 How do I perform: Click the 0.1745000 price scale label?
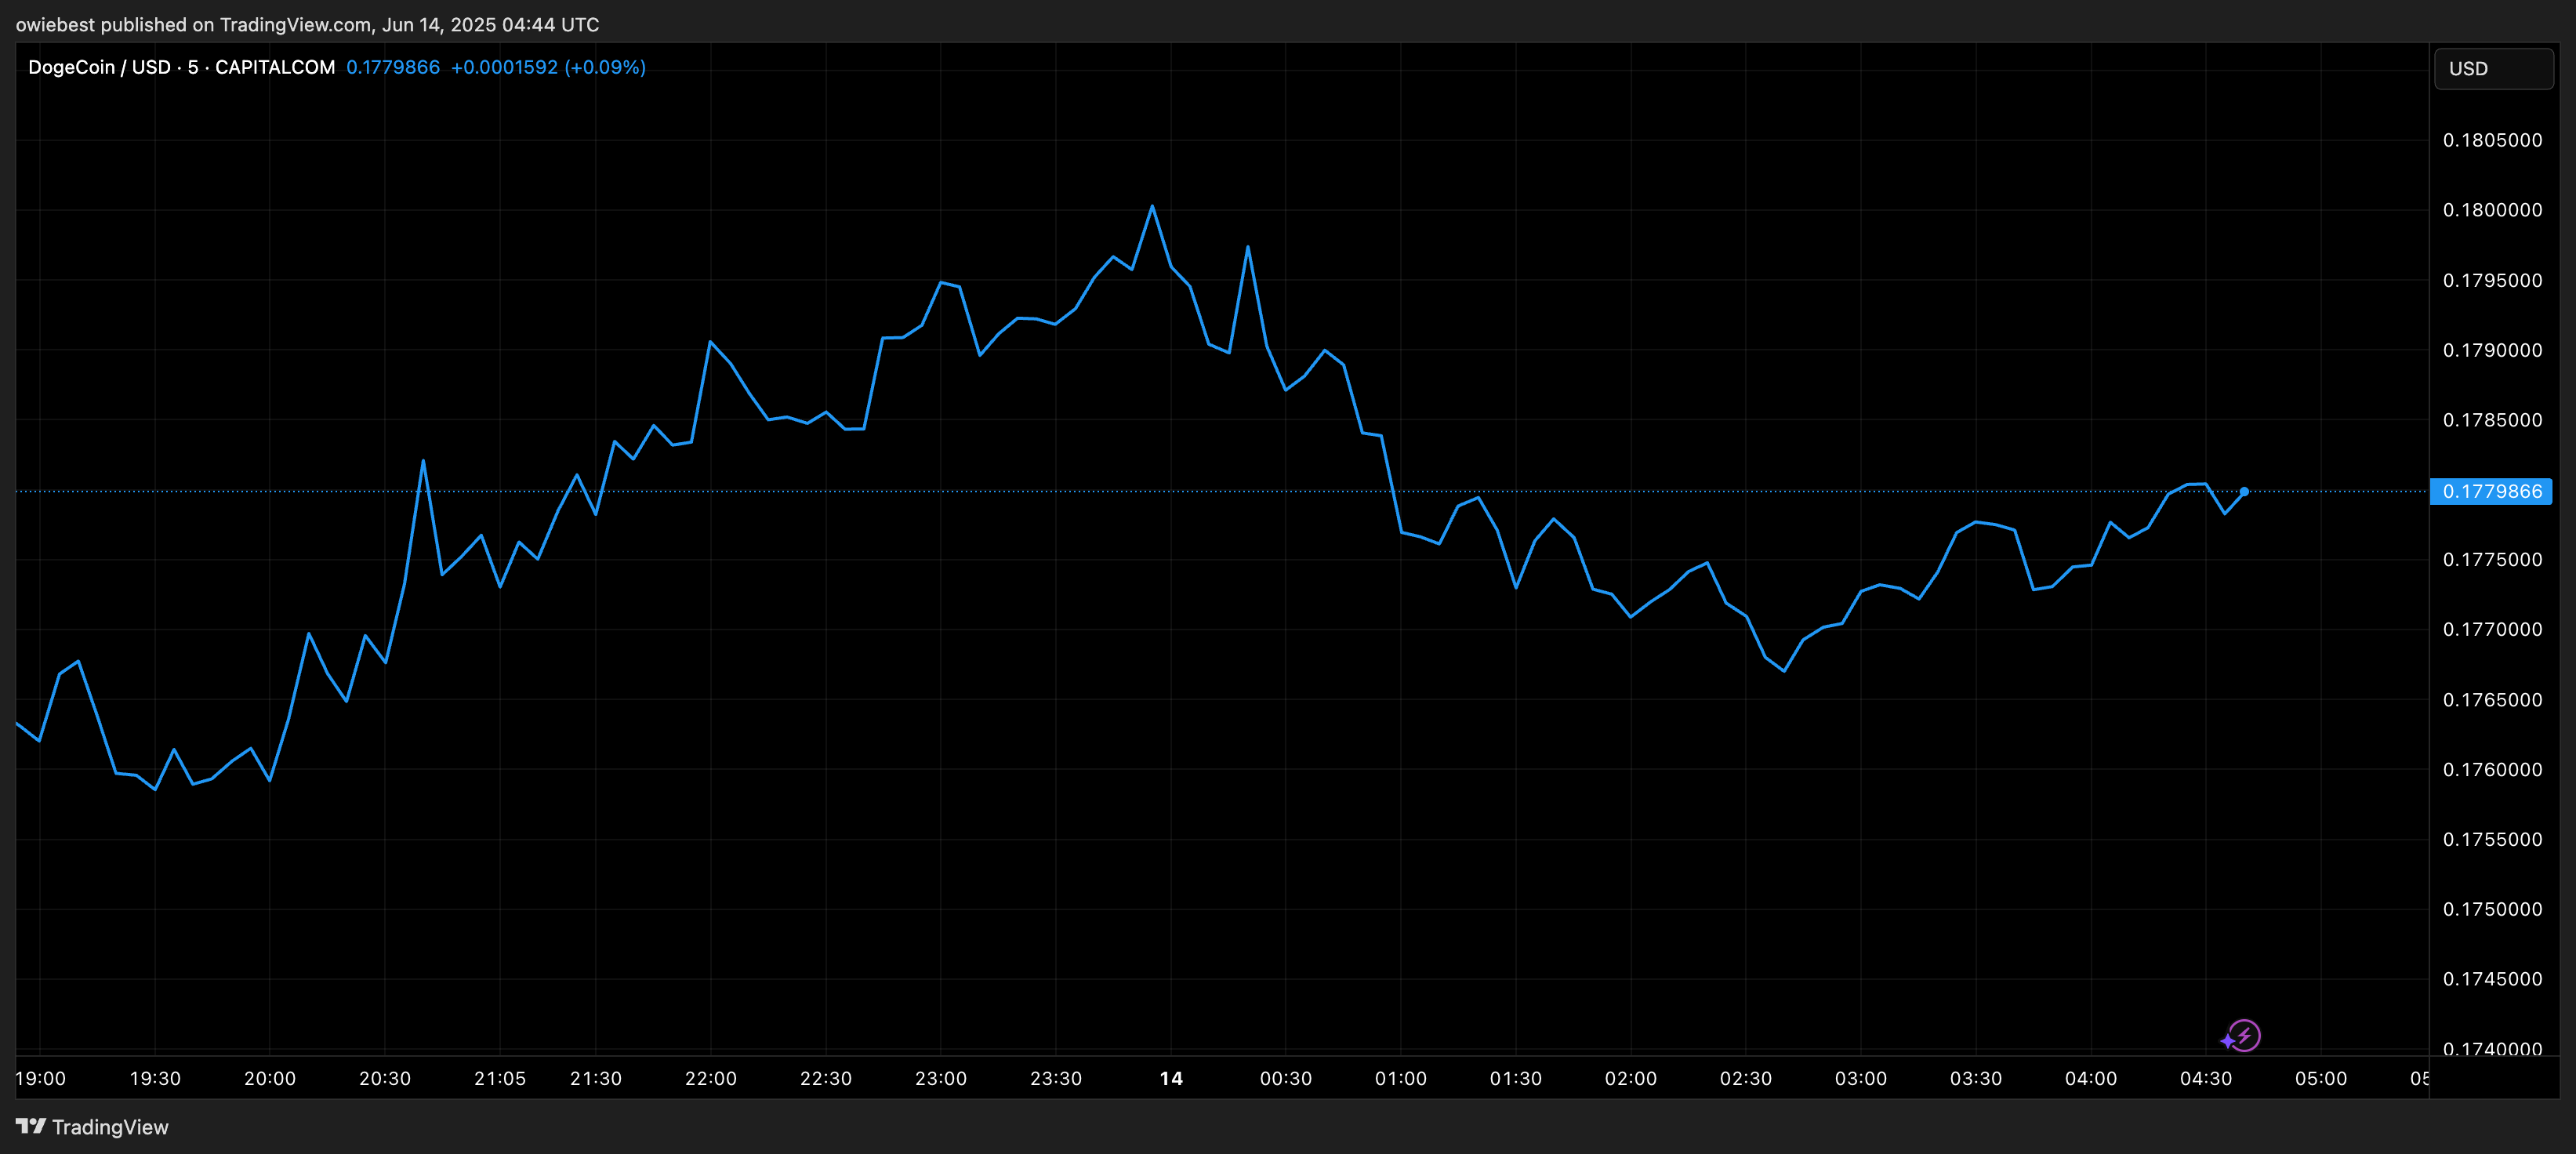click(x=2492, y=979)
